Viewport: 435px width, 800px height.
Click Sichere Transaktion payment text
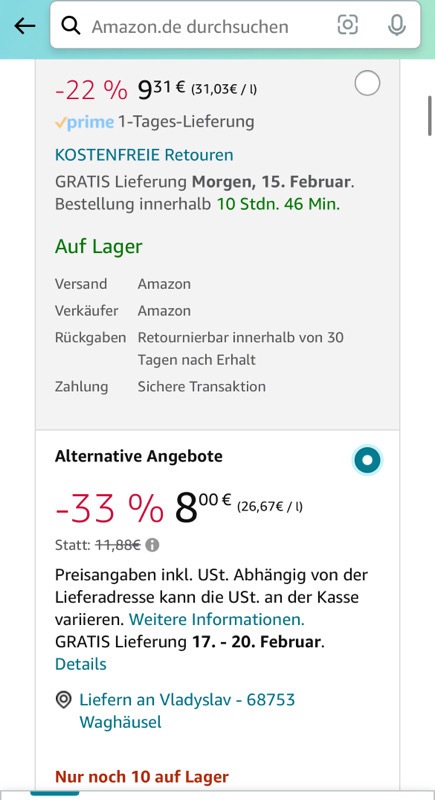[201, 387]
